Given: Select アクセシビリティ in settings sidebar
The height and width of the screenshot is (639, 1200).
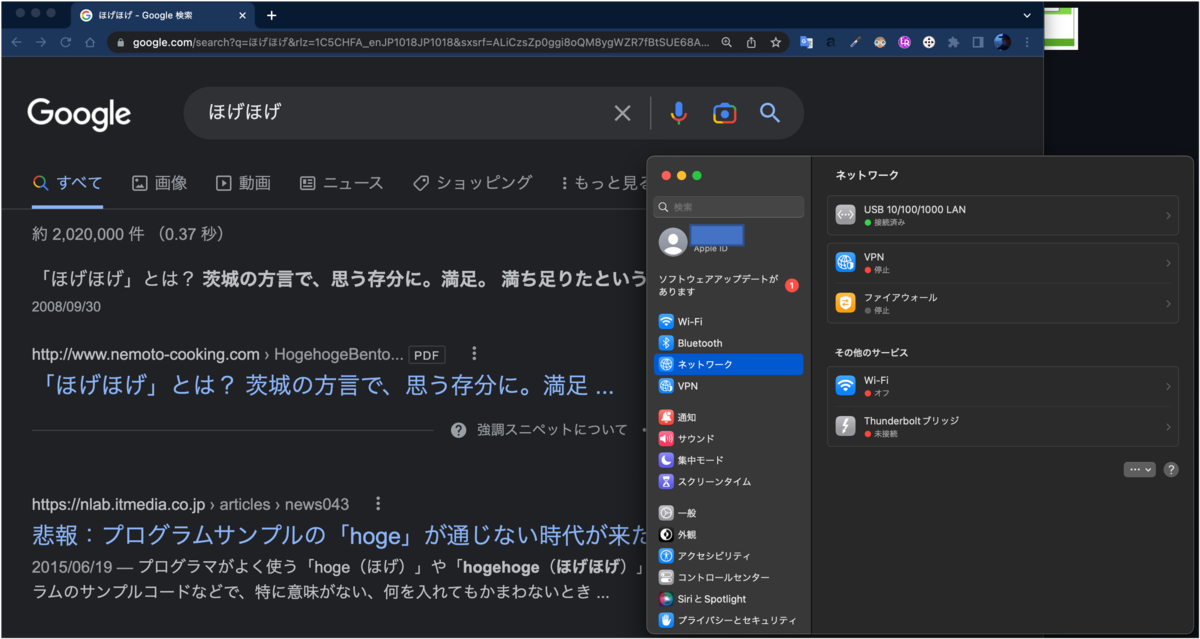Looking at the screenshot, I should click(x=729, y=556).
